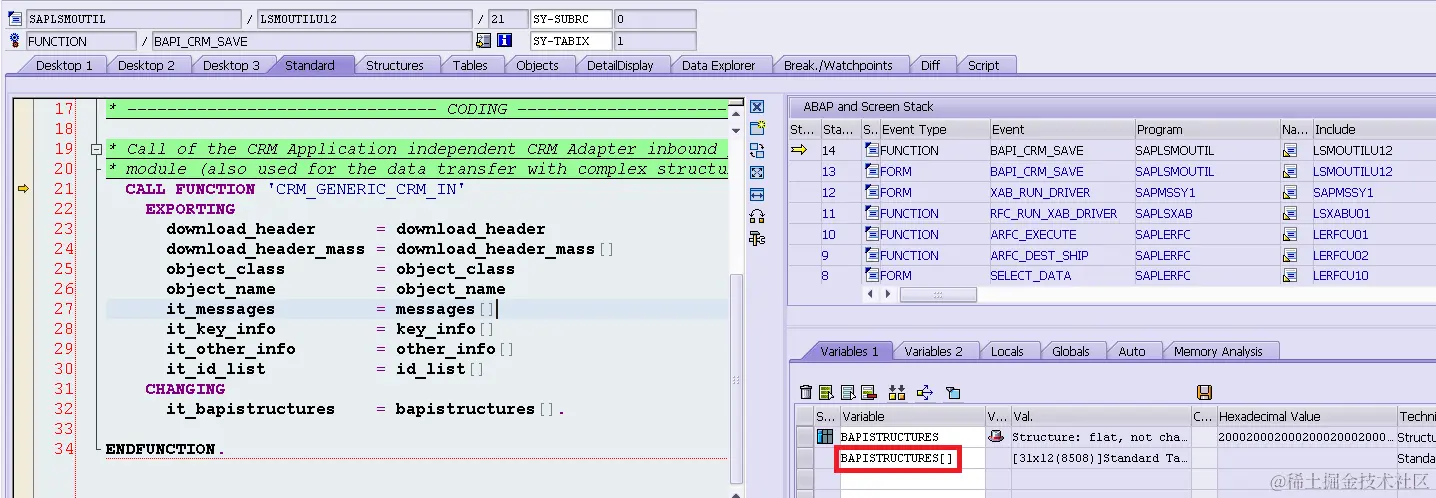Open the Break./Watchpoints tab
The height and width of the screenshot is (498, 1436).
click(x=838, y=65)
